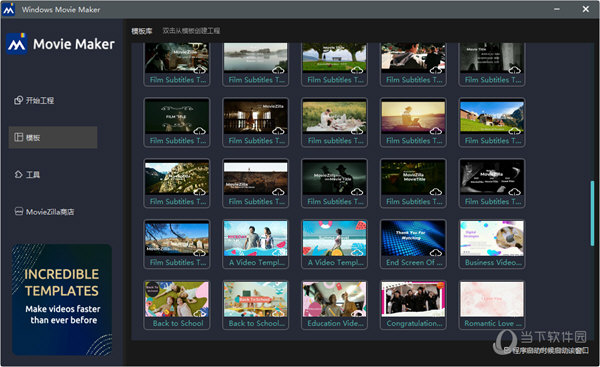The width and height of the screenshot is (600, 367).
Task: Select the dark green MovieZilla MovieTitle text thumbnail
Action: click(x=413, y=178)
